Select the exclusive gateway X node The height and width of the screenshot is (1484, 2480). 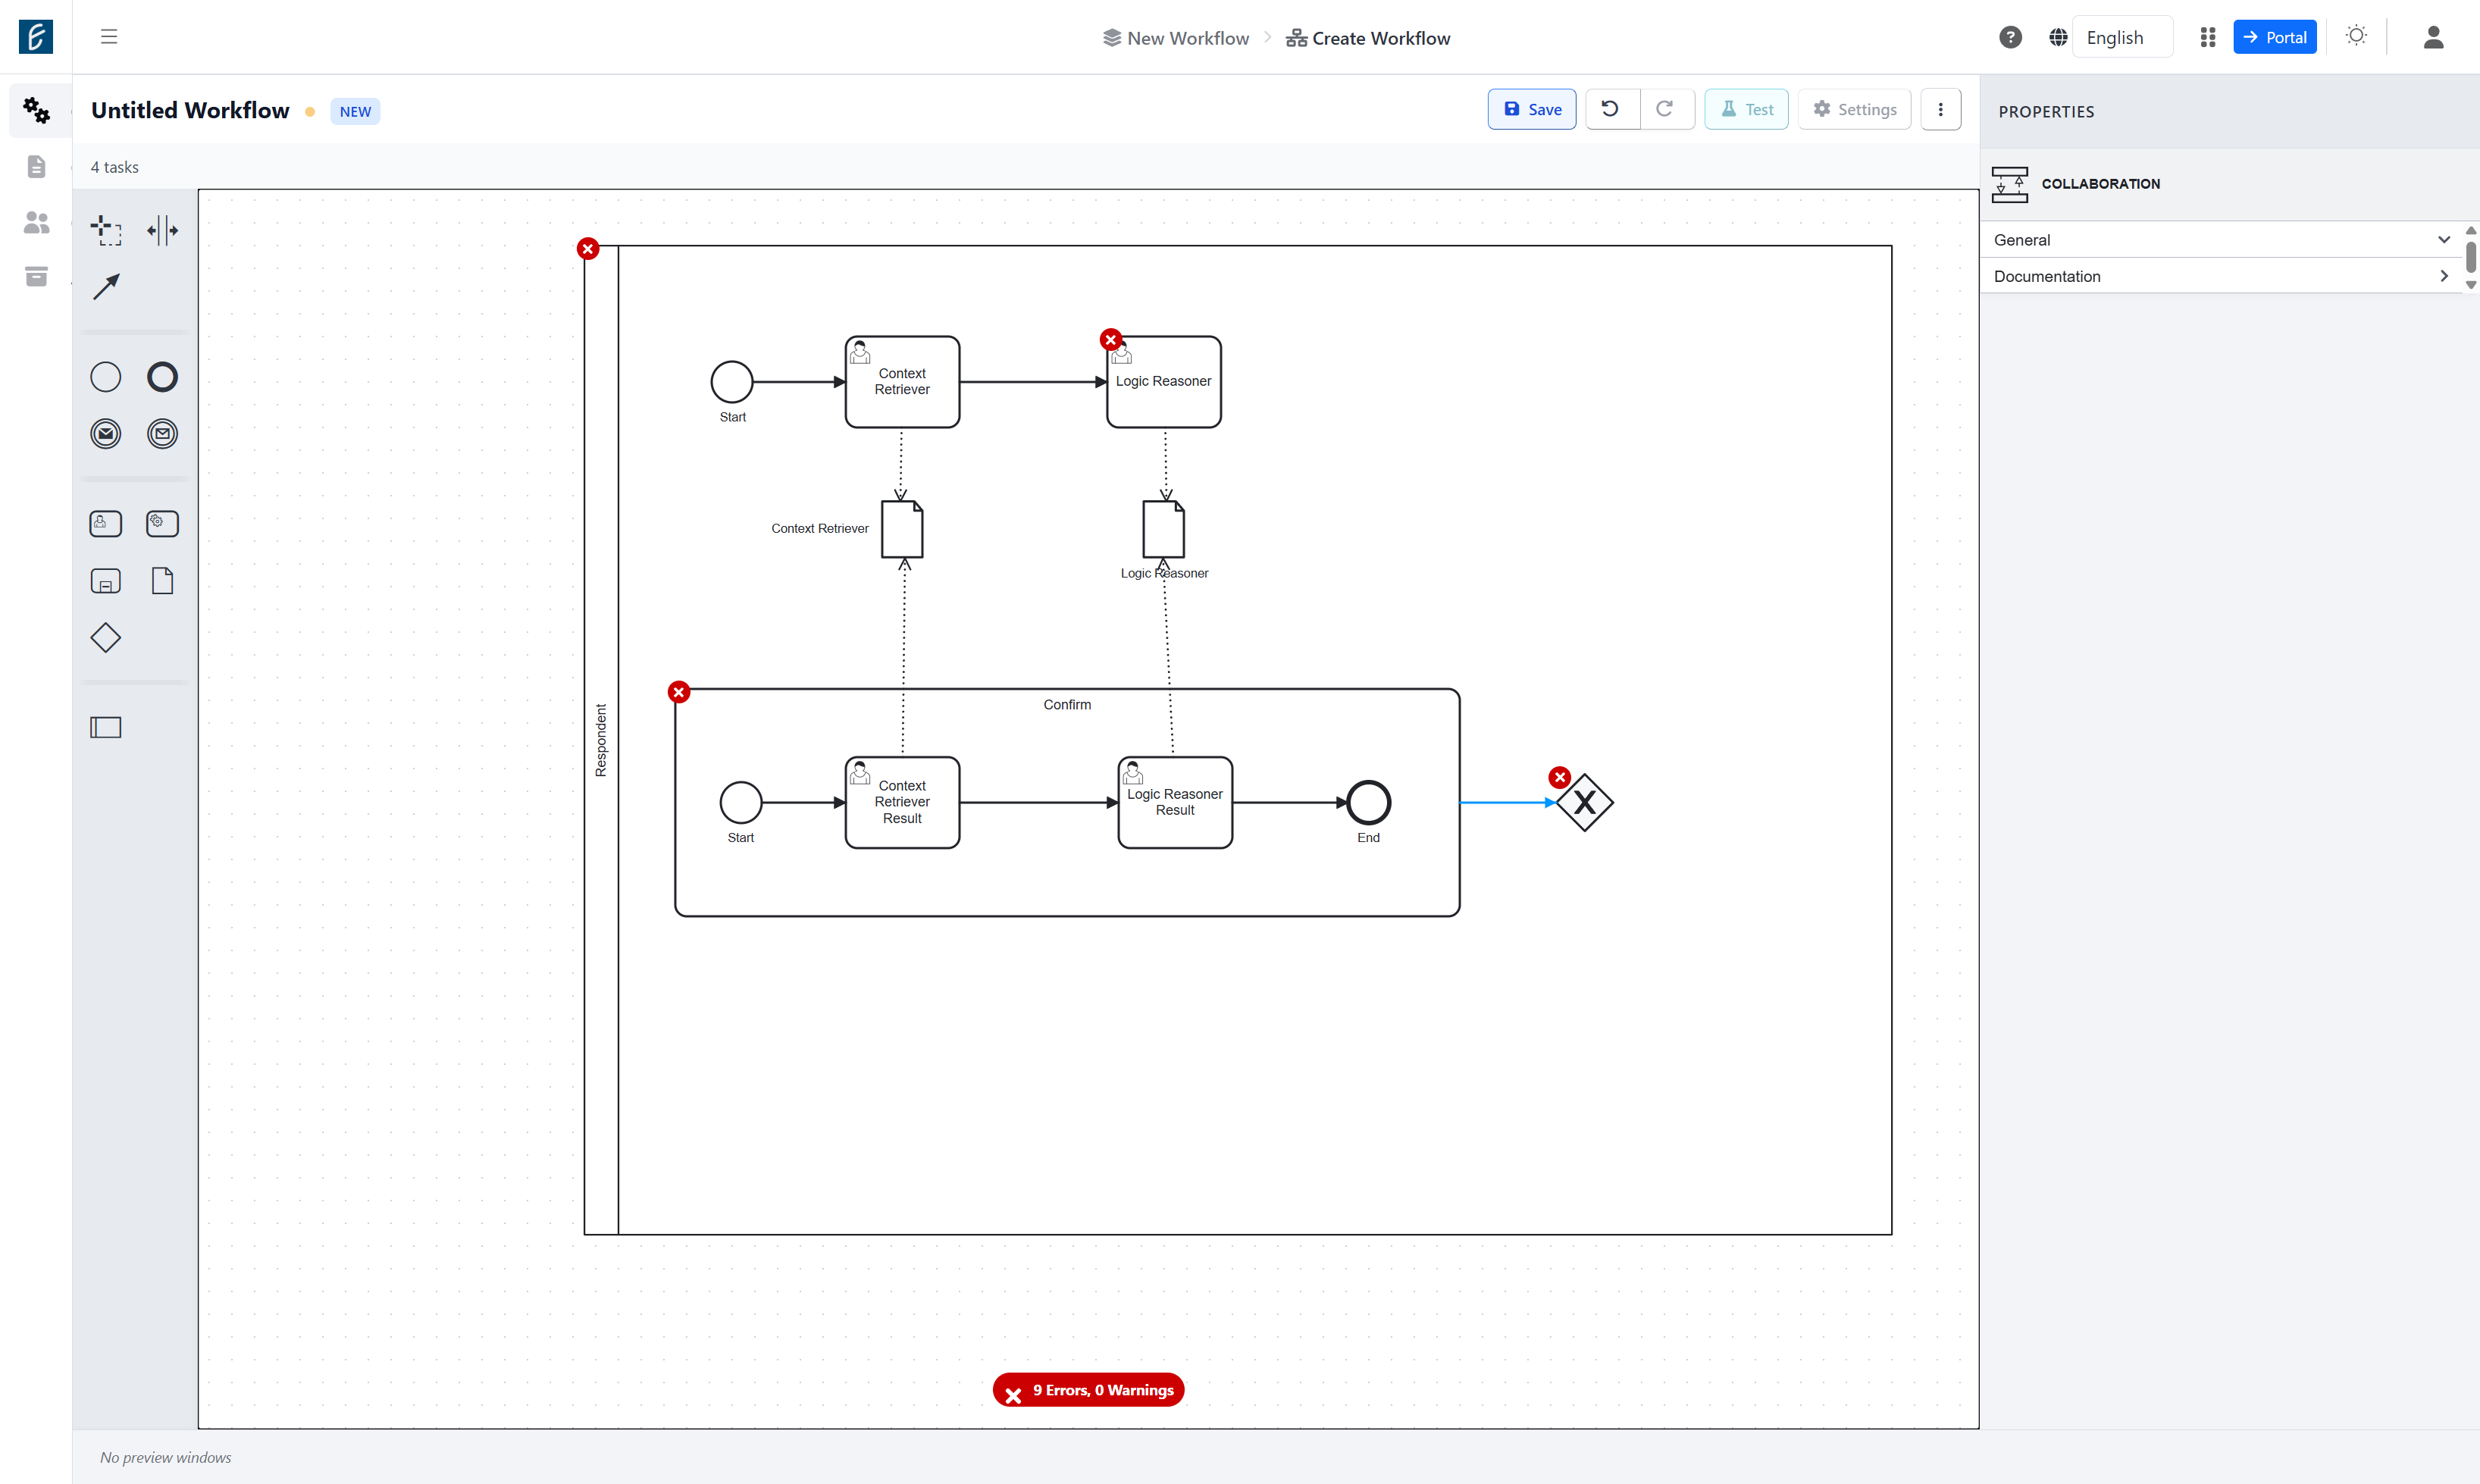1585,802
